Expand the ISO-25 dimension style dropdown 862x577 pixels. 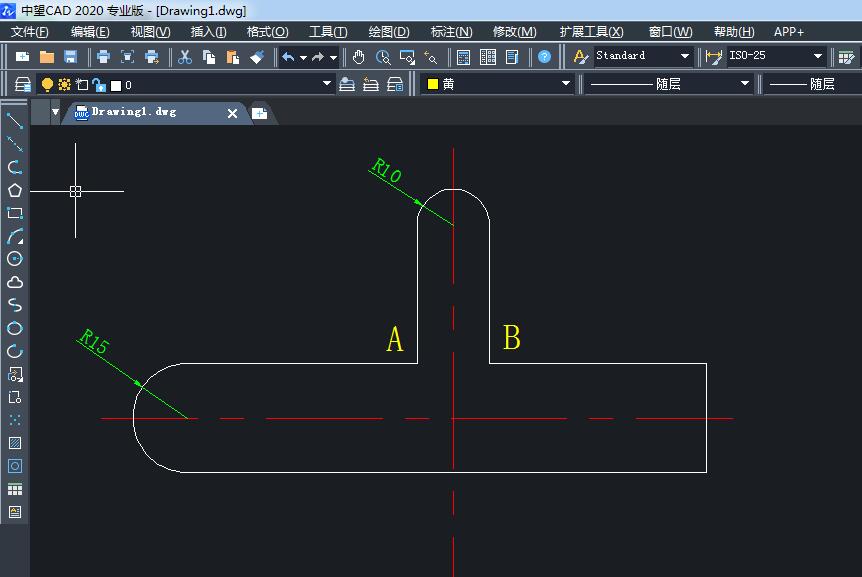point(818,56)
